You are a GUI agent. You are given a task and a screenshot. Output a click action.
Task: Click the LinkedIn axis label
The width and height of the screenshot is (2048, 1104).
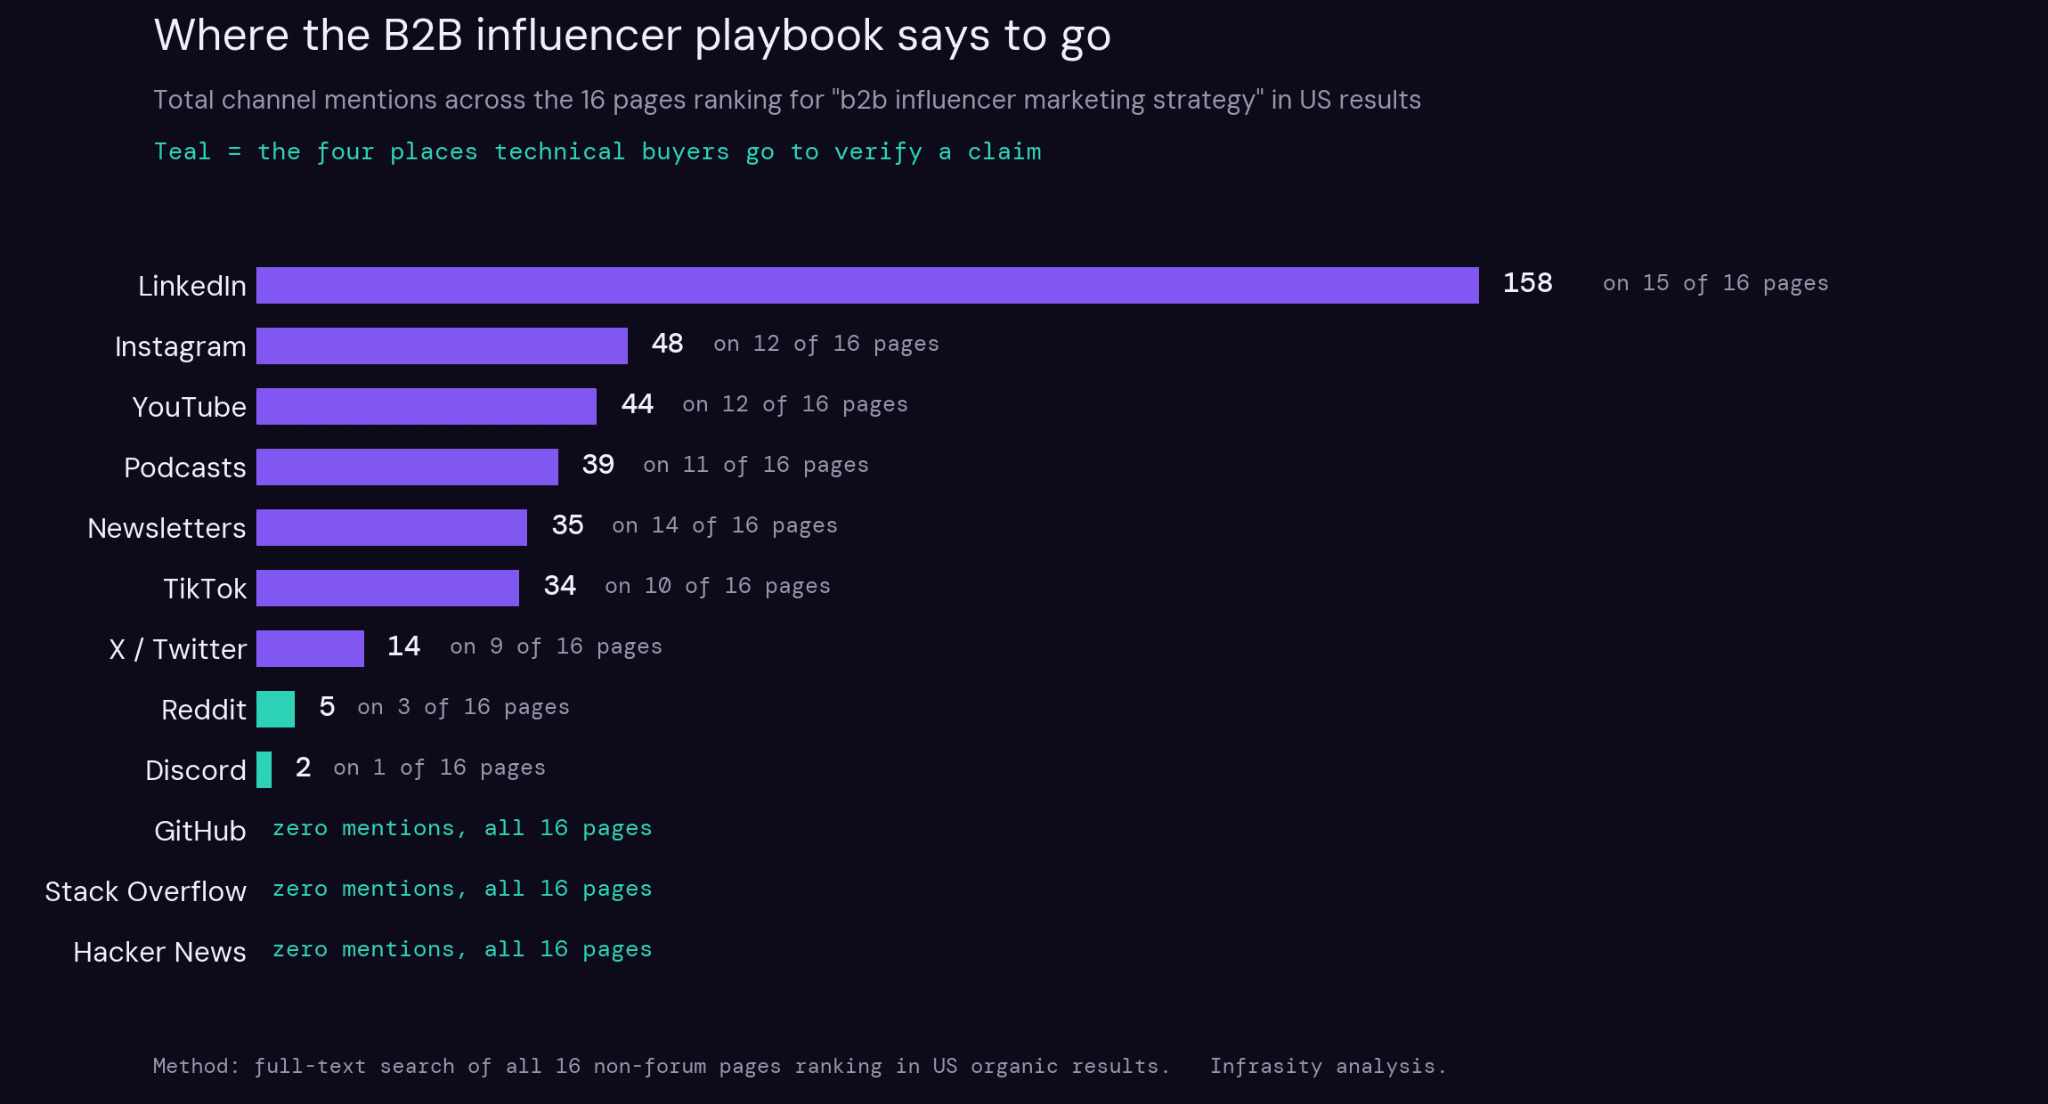point(192,286)
